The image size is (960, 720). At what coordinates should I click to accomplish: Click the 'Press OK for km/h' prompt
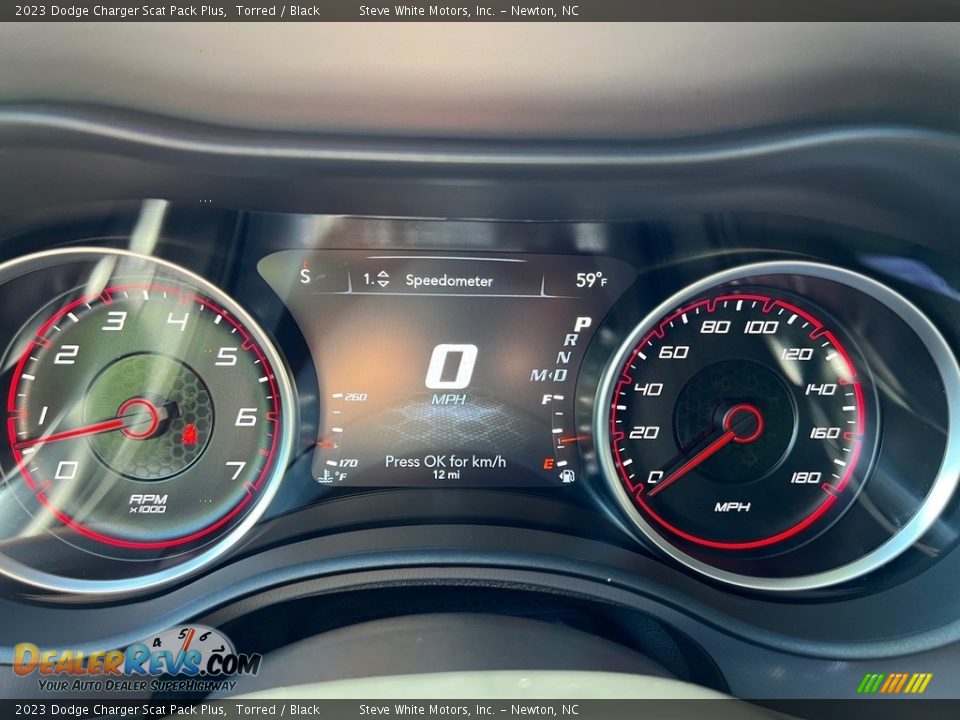click(445, 461)
